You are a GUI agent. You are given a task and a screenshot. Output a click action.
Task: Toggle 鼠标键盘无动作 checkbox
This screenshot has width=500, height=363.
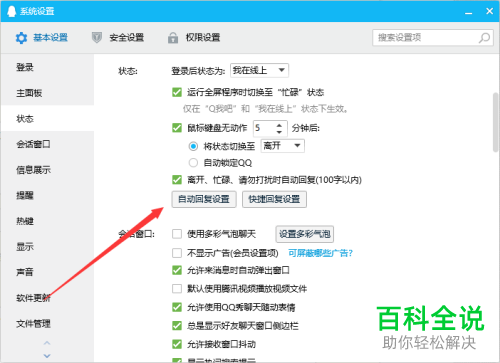[x=177, y=128]
